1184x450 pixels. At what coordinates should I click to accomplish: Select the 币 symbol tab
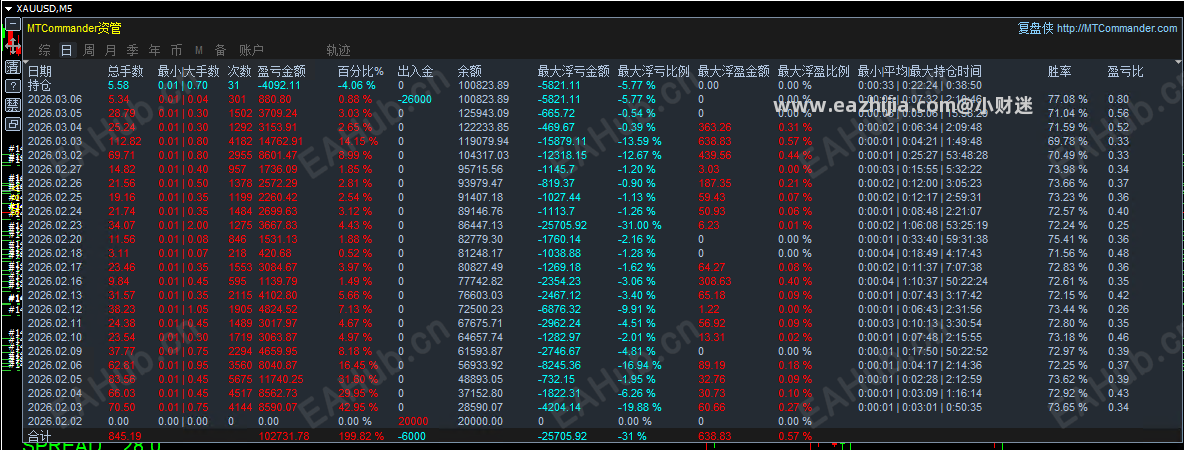pos(177,51)
